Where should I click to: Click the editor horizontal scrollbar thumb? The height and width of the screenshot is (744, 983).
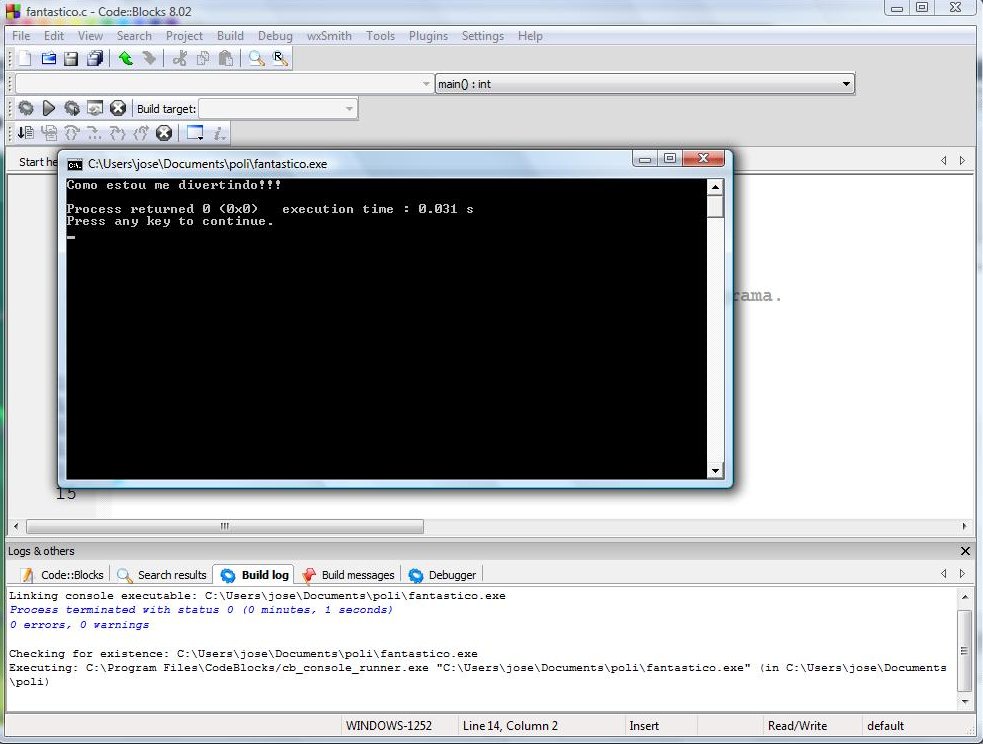(225, 526)
